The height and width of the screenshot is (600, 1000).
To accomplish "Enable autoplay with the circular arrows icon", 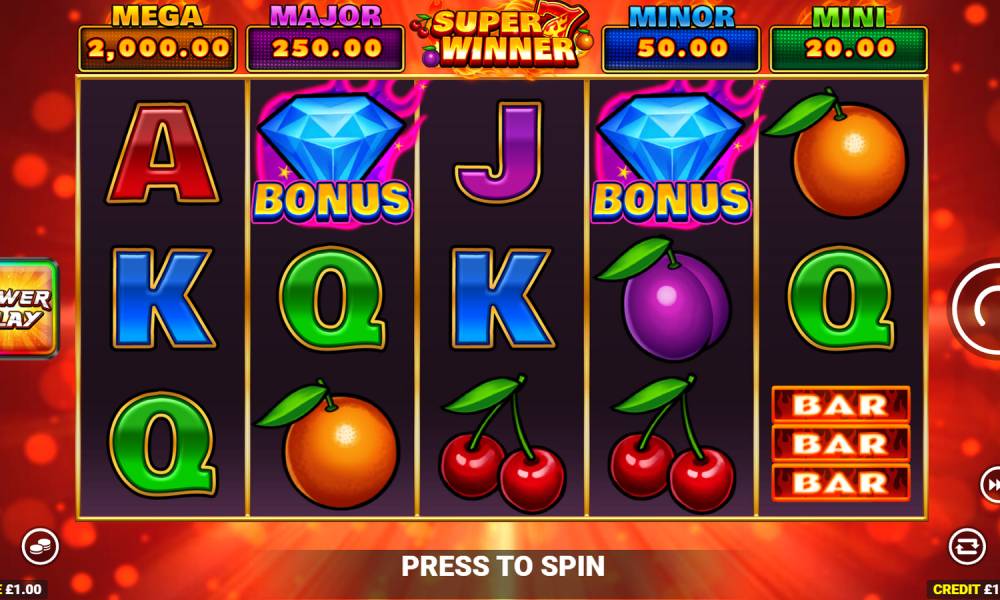I will pyautogui.click(x=967, y=546).
